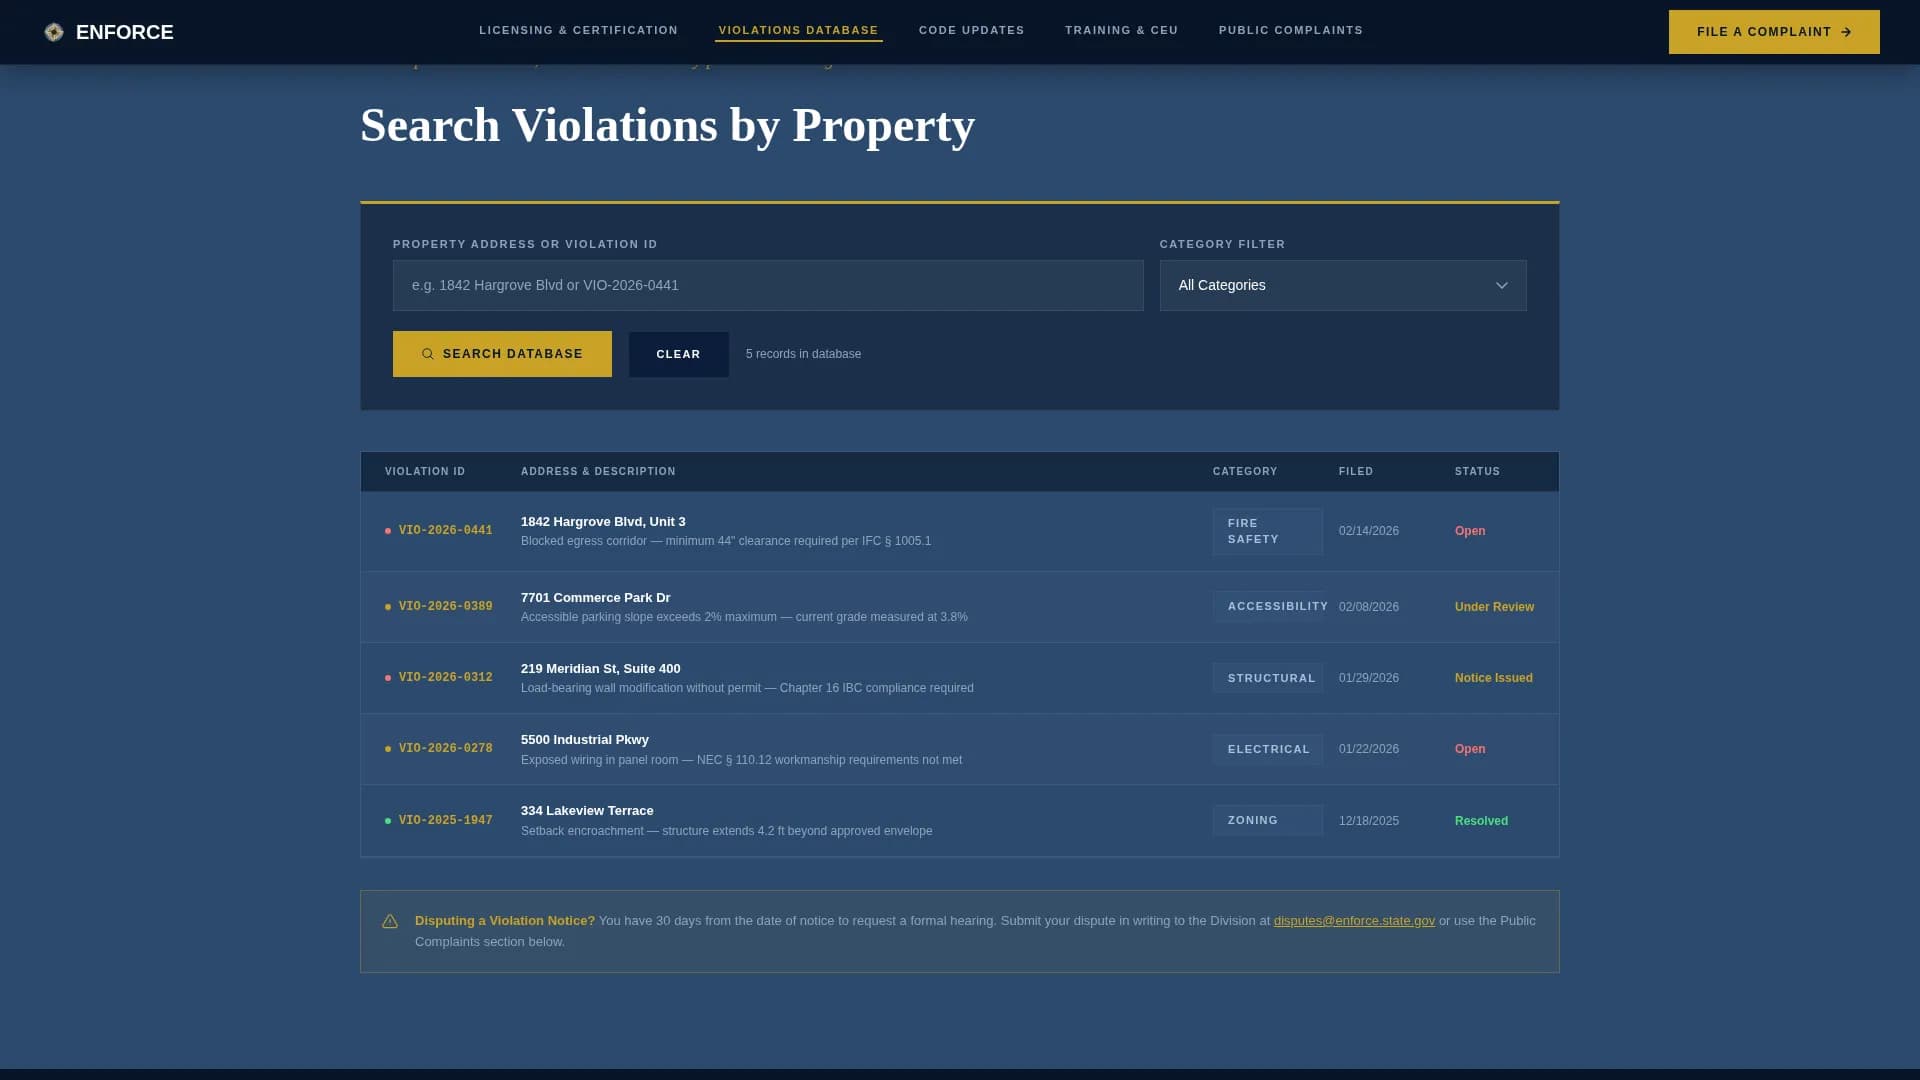
Task: Click filed date 02/08/2026
Action: (x=1368, y=607)
